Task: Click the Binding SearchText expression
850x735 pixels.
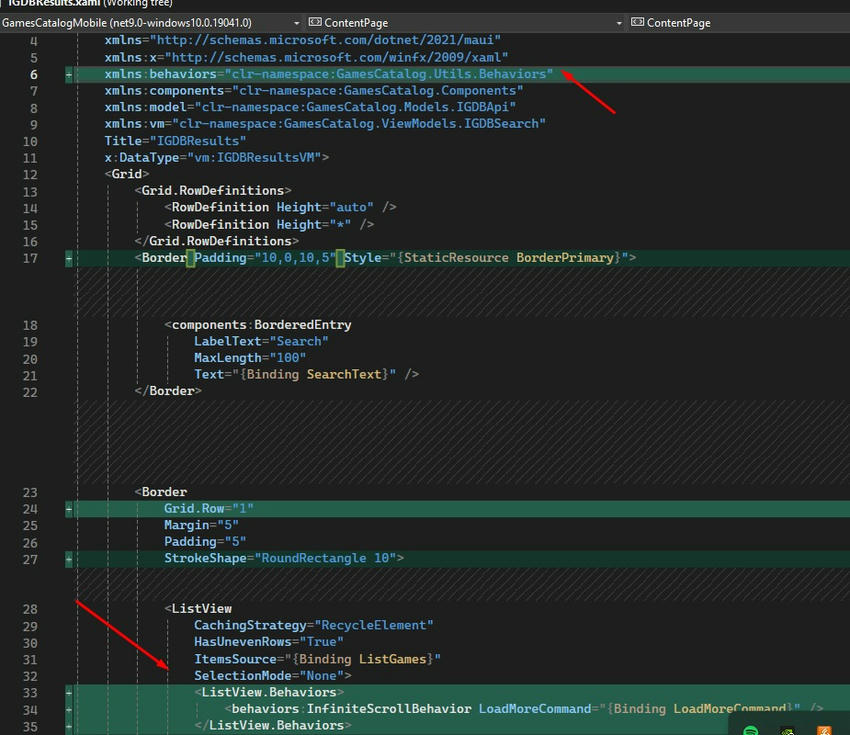Action: tap(314, 375)
